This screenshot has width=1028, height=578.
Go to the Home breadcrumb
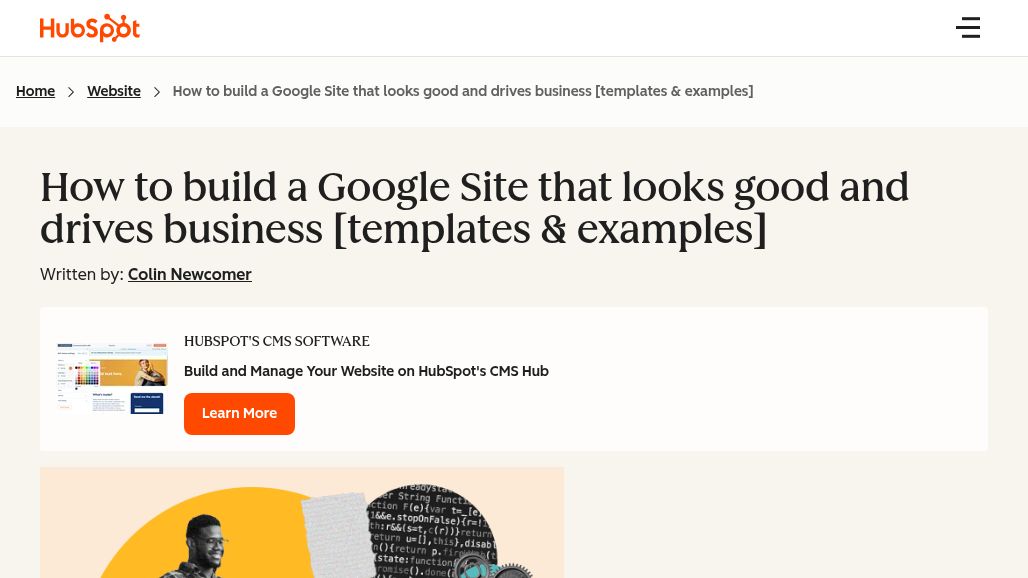tap(35, 91)
